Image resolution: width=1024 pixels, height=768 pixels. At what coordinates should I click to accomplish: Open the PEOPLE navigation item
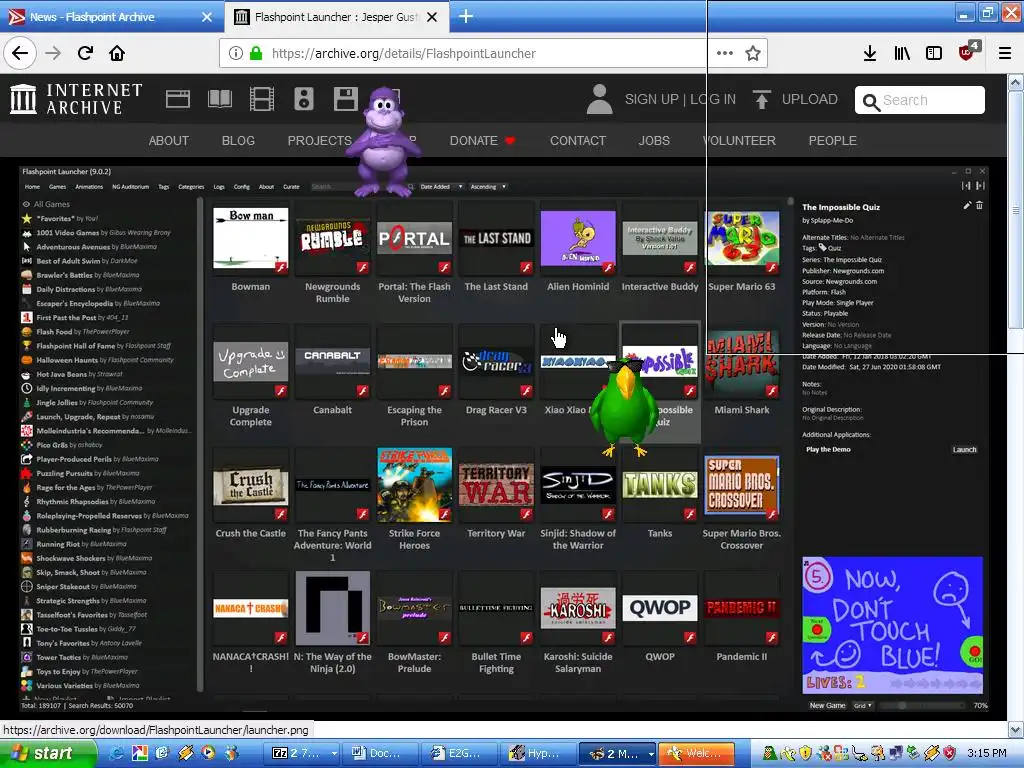pos(833,140)
